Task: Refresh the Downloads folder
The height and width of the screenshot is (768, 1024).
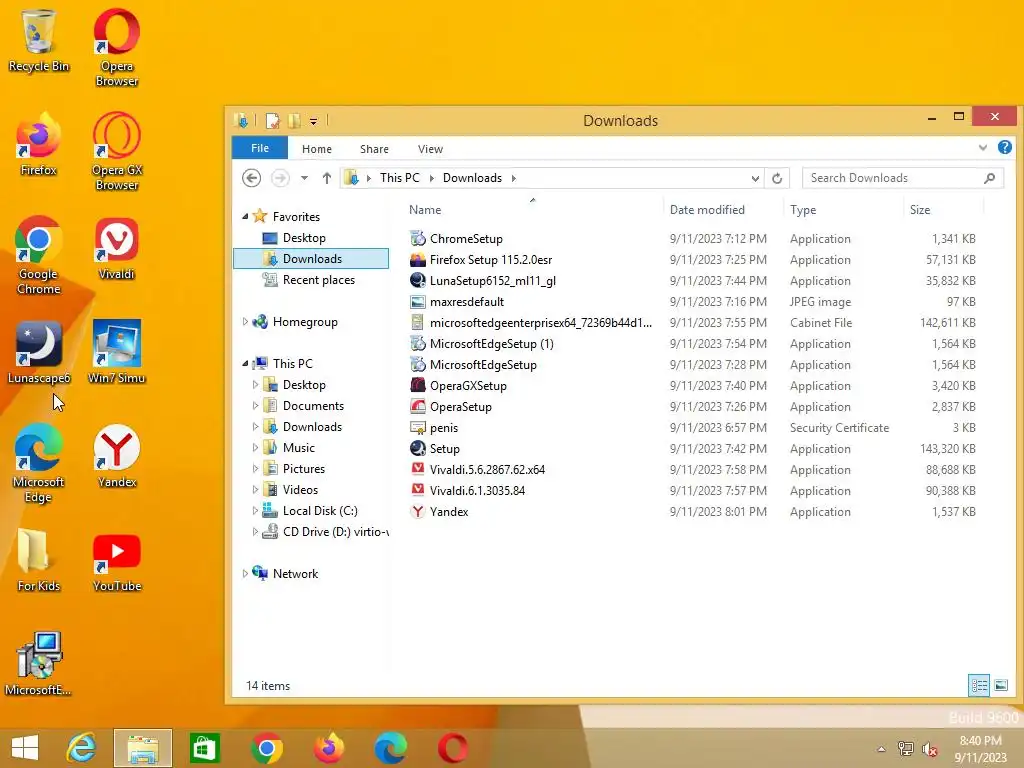Action: pos(776,178)
